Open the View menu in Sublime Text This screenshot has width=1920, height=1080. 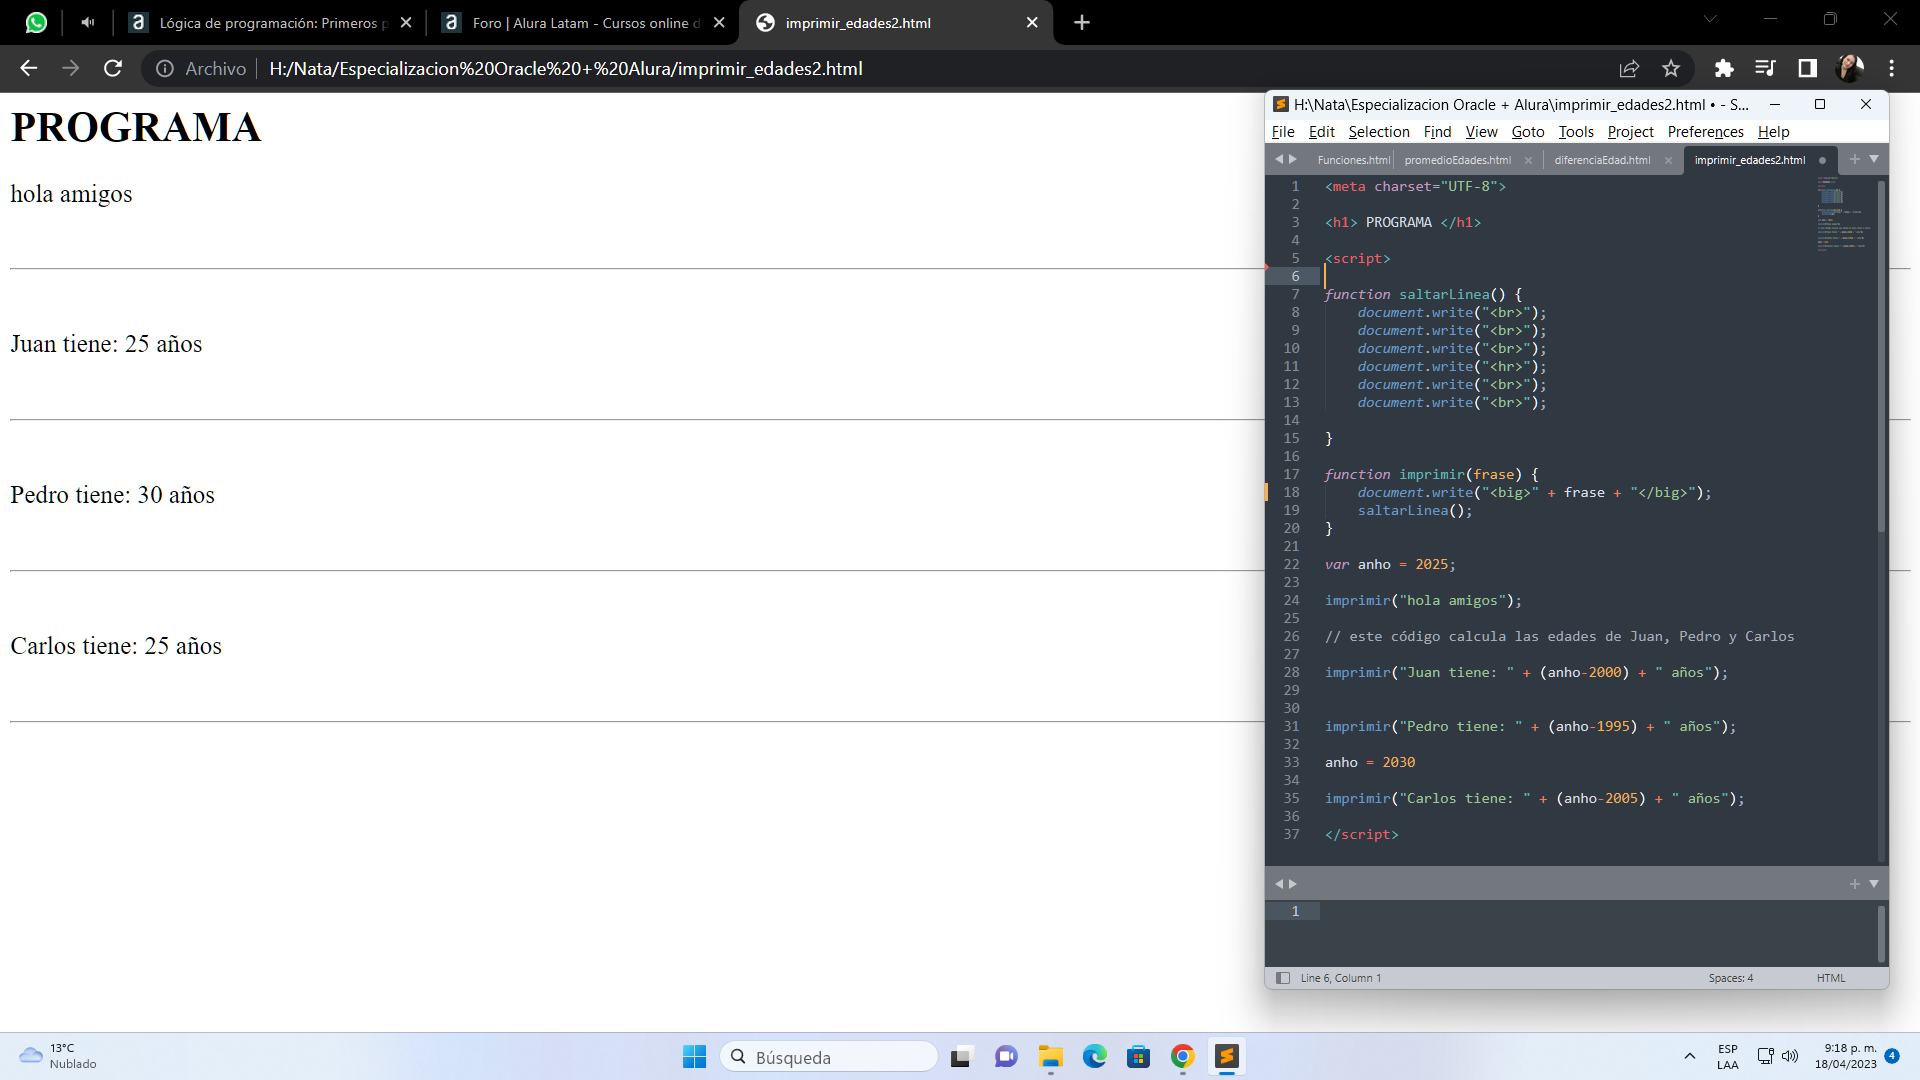pyautogui.click(x=1481, y=132)
